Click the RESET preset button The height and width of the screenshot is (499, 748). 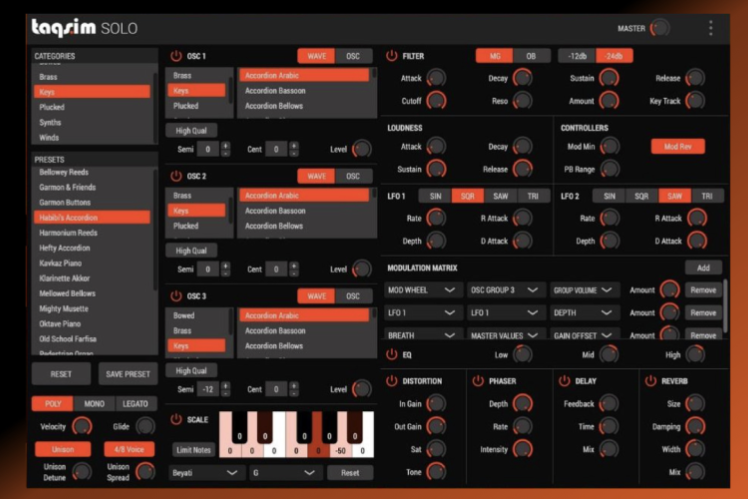[x=61, y=374]
